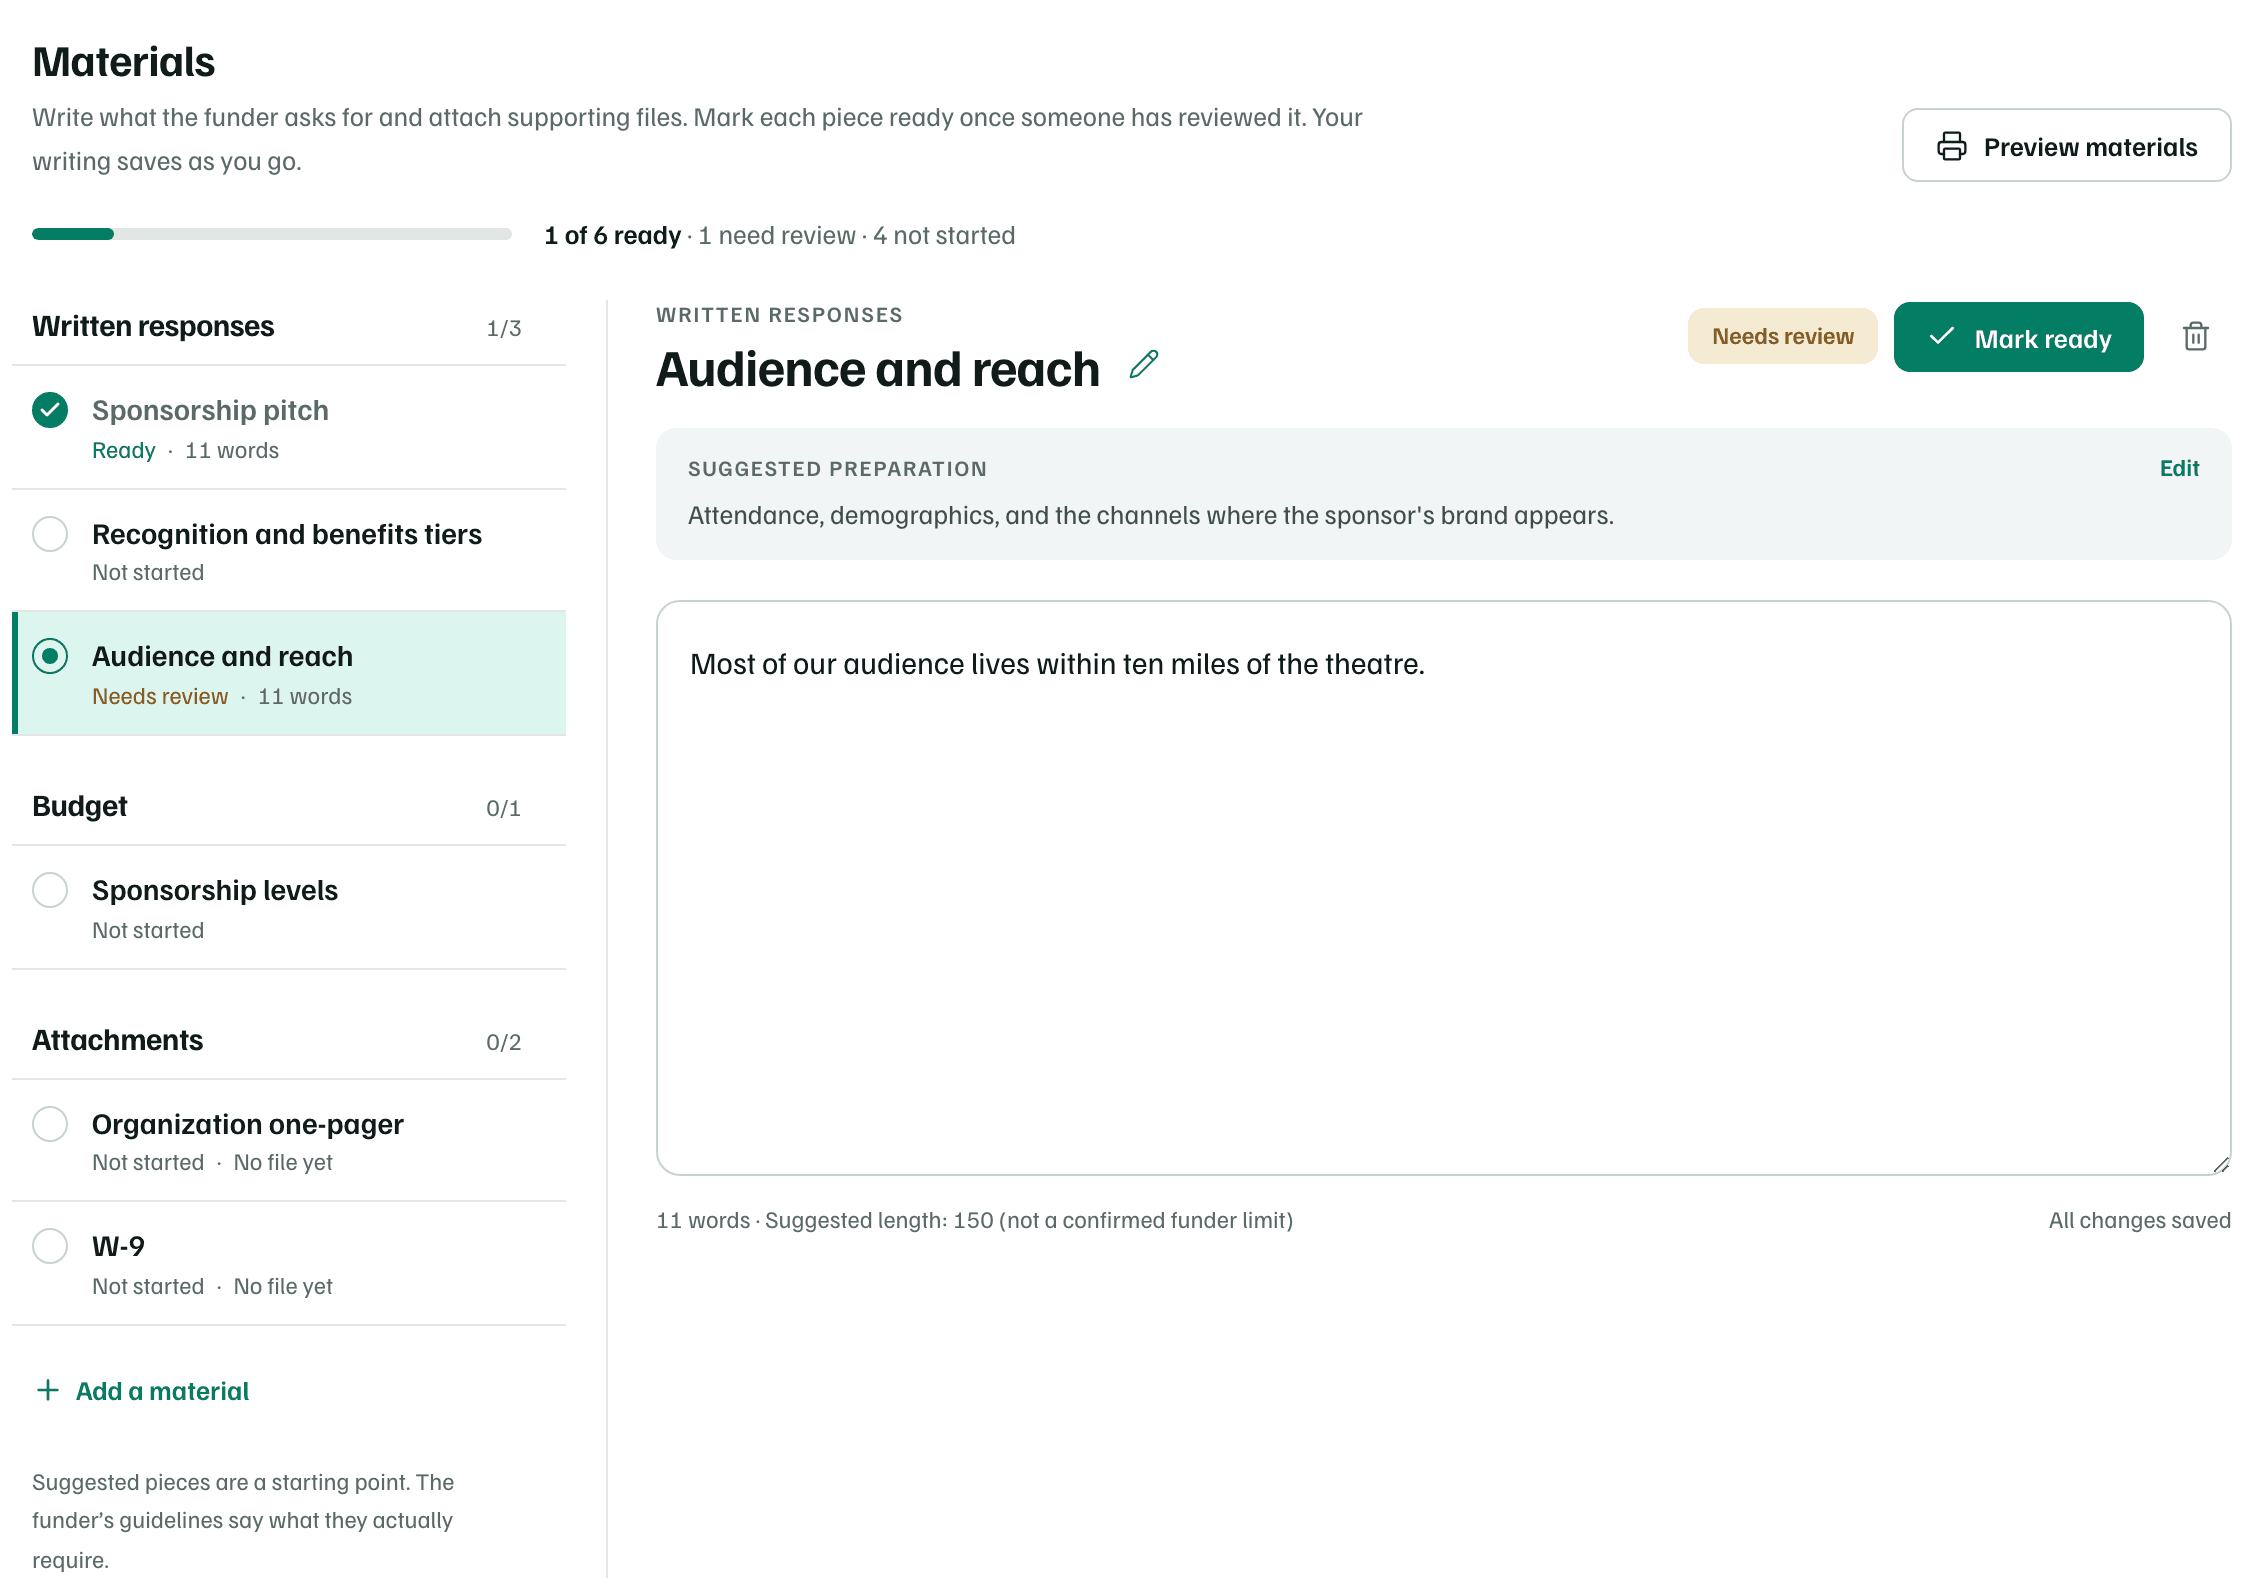This screenshot has width=2264, height=1578.
Task: Click the '0/2' count beside Attachments
Action: pyautogui.click(x=504, y=1042)
